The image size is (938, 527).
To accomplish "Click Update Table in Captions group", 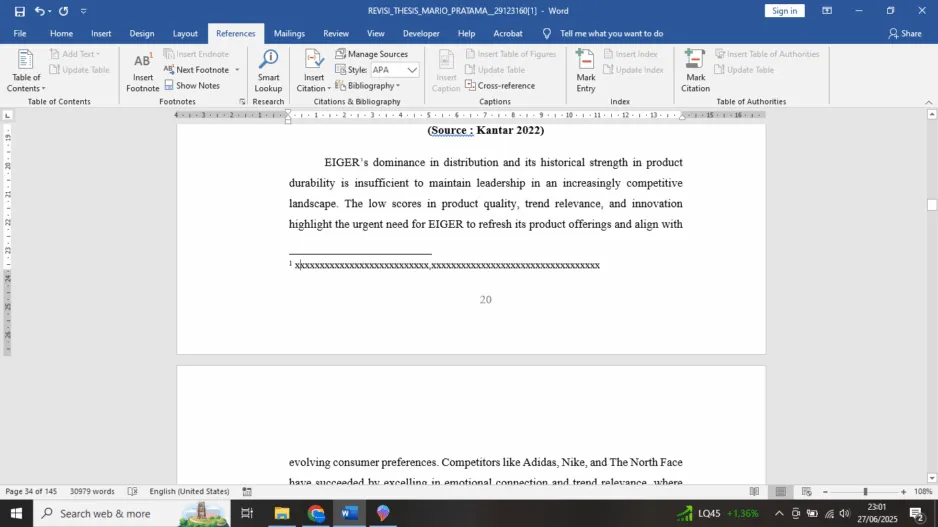I will point(495,69).
